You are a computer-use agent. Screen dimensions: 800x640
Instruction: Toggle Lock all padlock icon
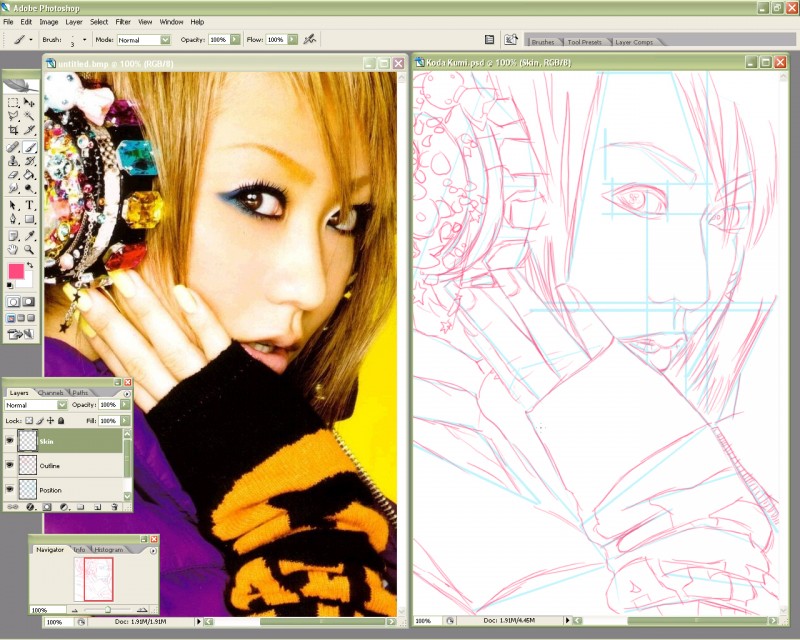pos(61,421)
